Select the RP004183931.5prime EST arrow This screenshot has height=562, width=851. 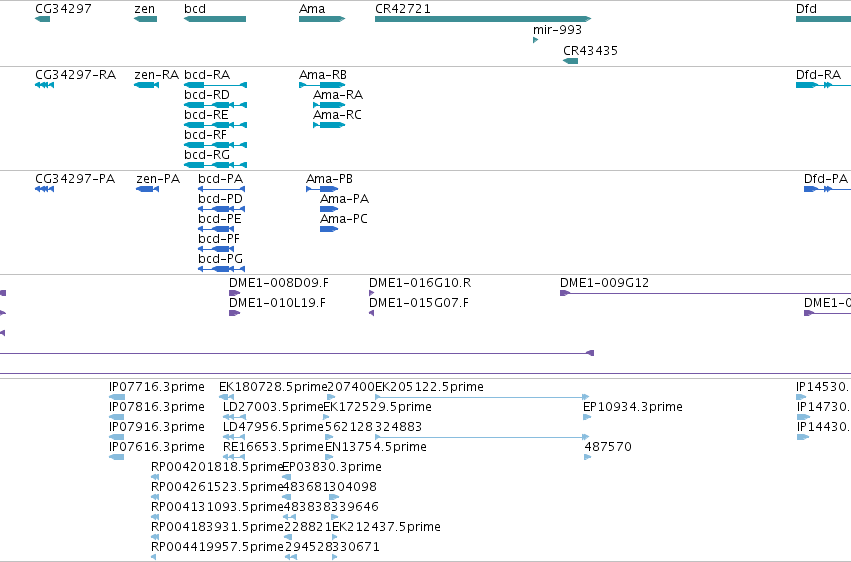click(x=155, y=537)
